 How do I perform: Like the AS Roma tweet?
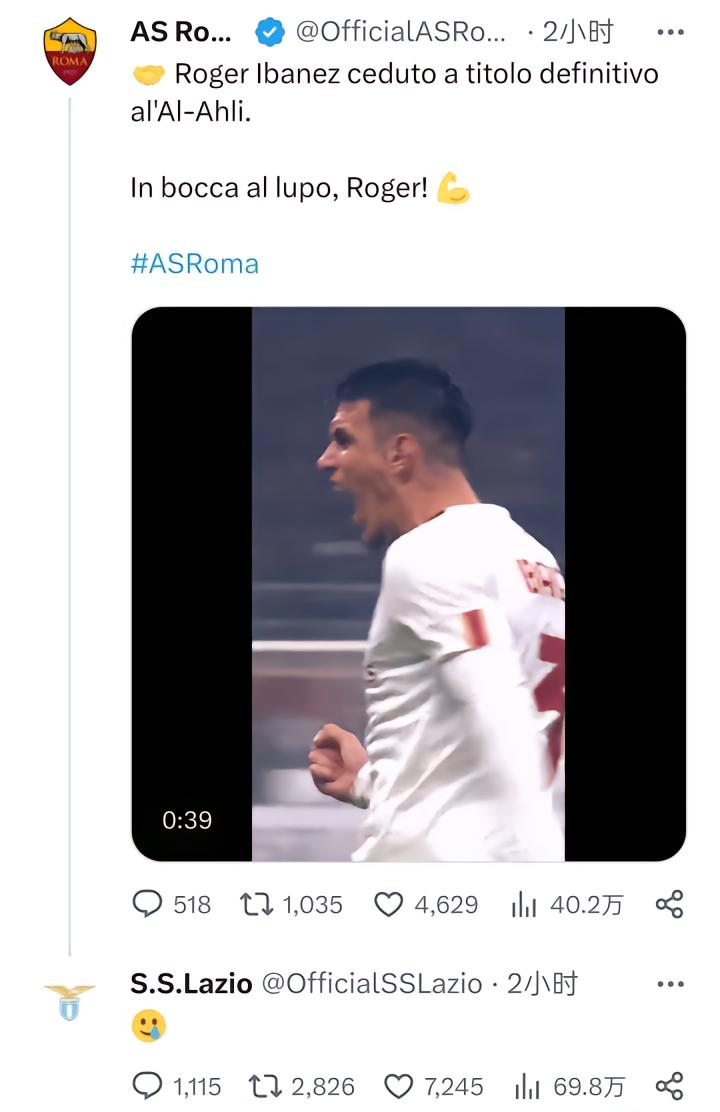click(x=388, y=905)
